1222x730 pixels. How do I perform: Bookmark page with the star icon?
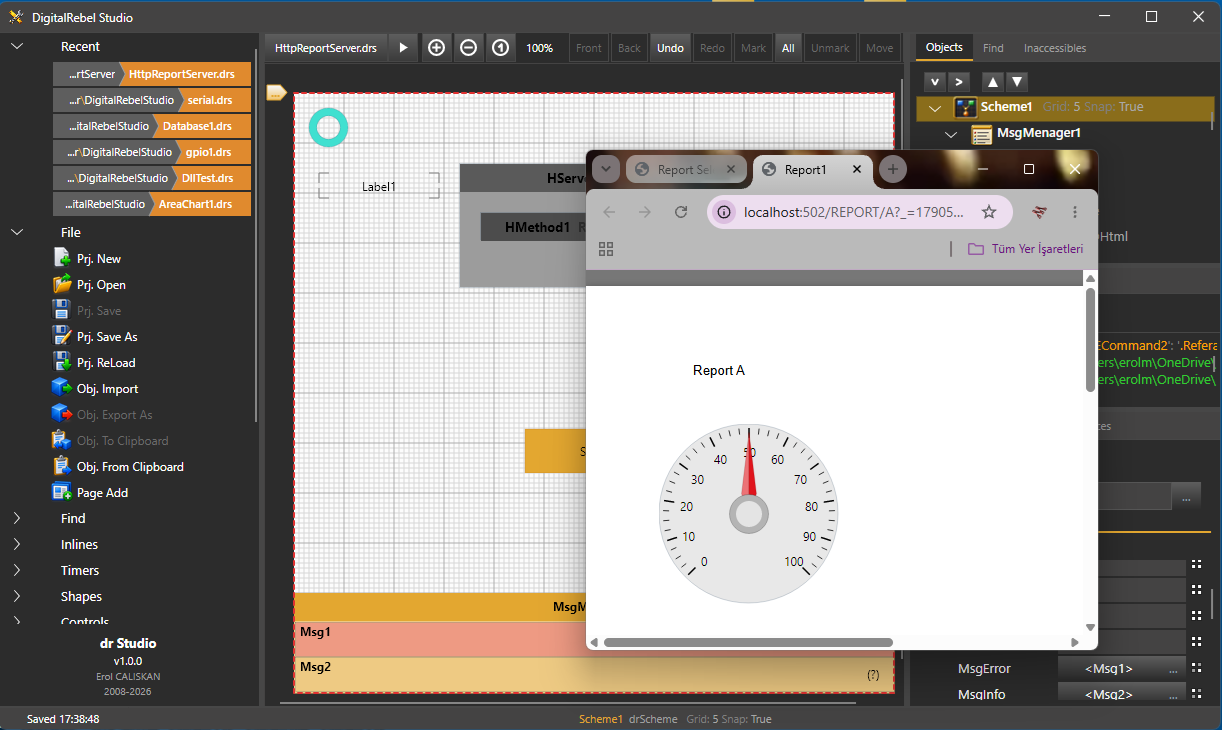989,212
